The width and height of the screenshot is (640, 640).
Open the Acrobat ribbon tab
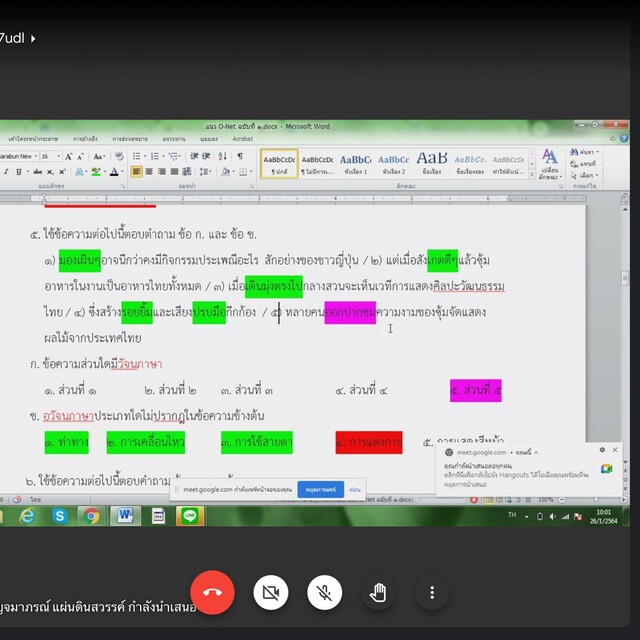(242, 139)
